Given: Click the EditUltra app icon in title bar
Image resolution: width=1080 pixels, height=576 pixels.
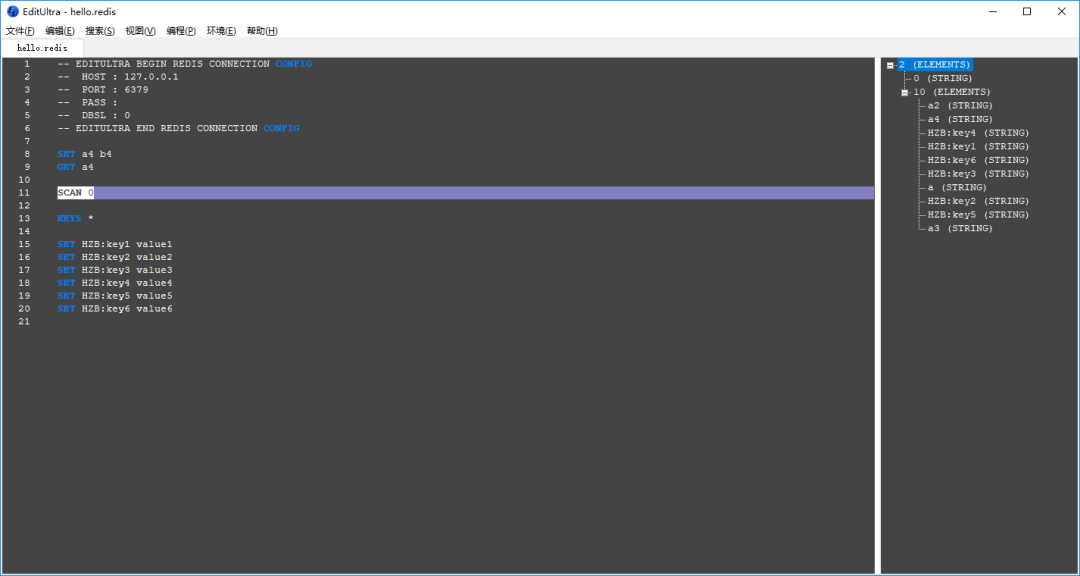Looking at the screenshot, I should click(12, 12).
